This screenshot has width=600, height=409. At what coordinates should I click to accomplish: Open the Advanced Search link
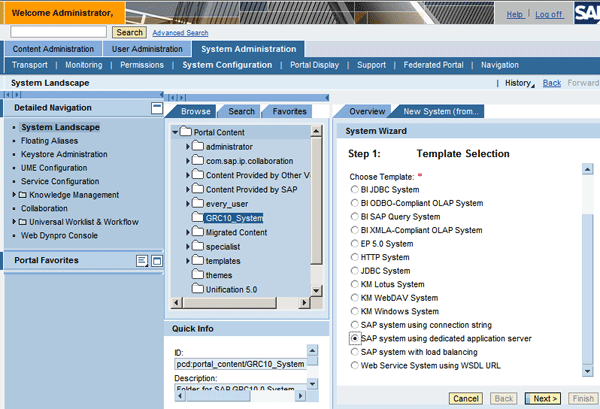(180, 33)
